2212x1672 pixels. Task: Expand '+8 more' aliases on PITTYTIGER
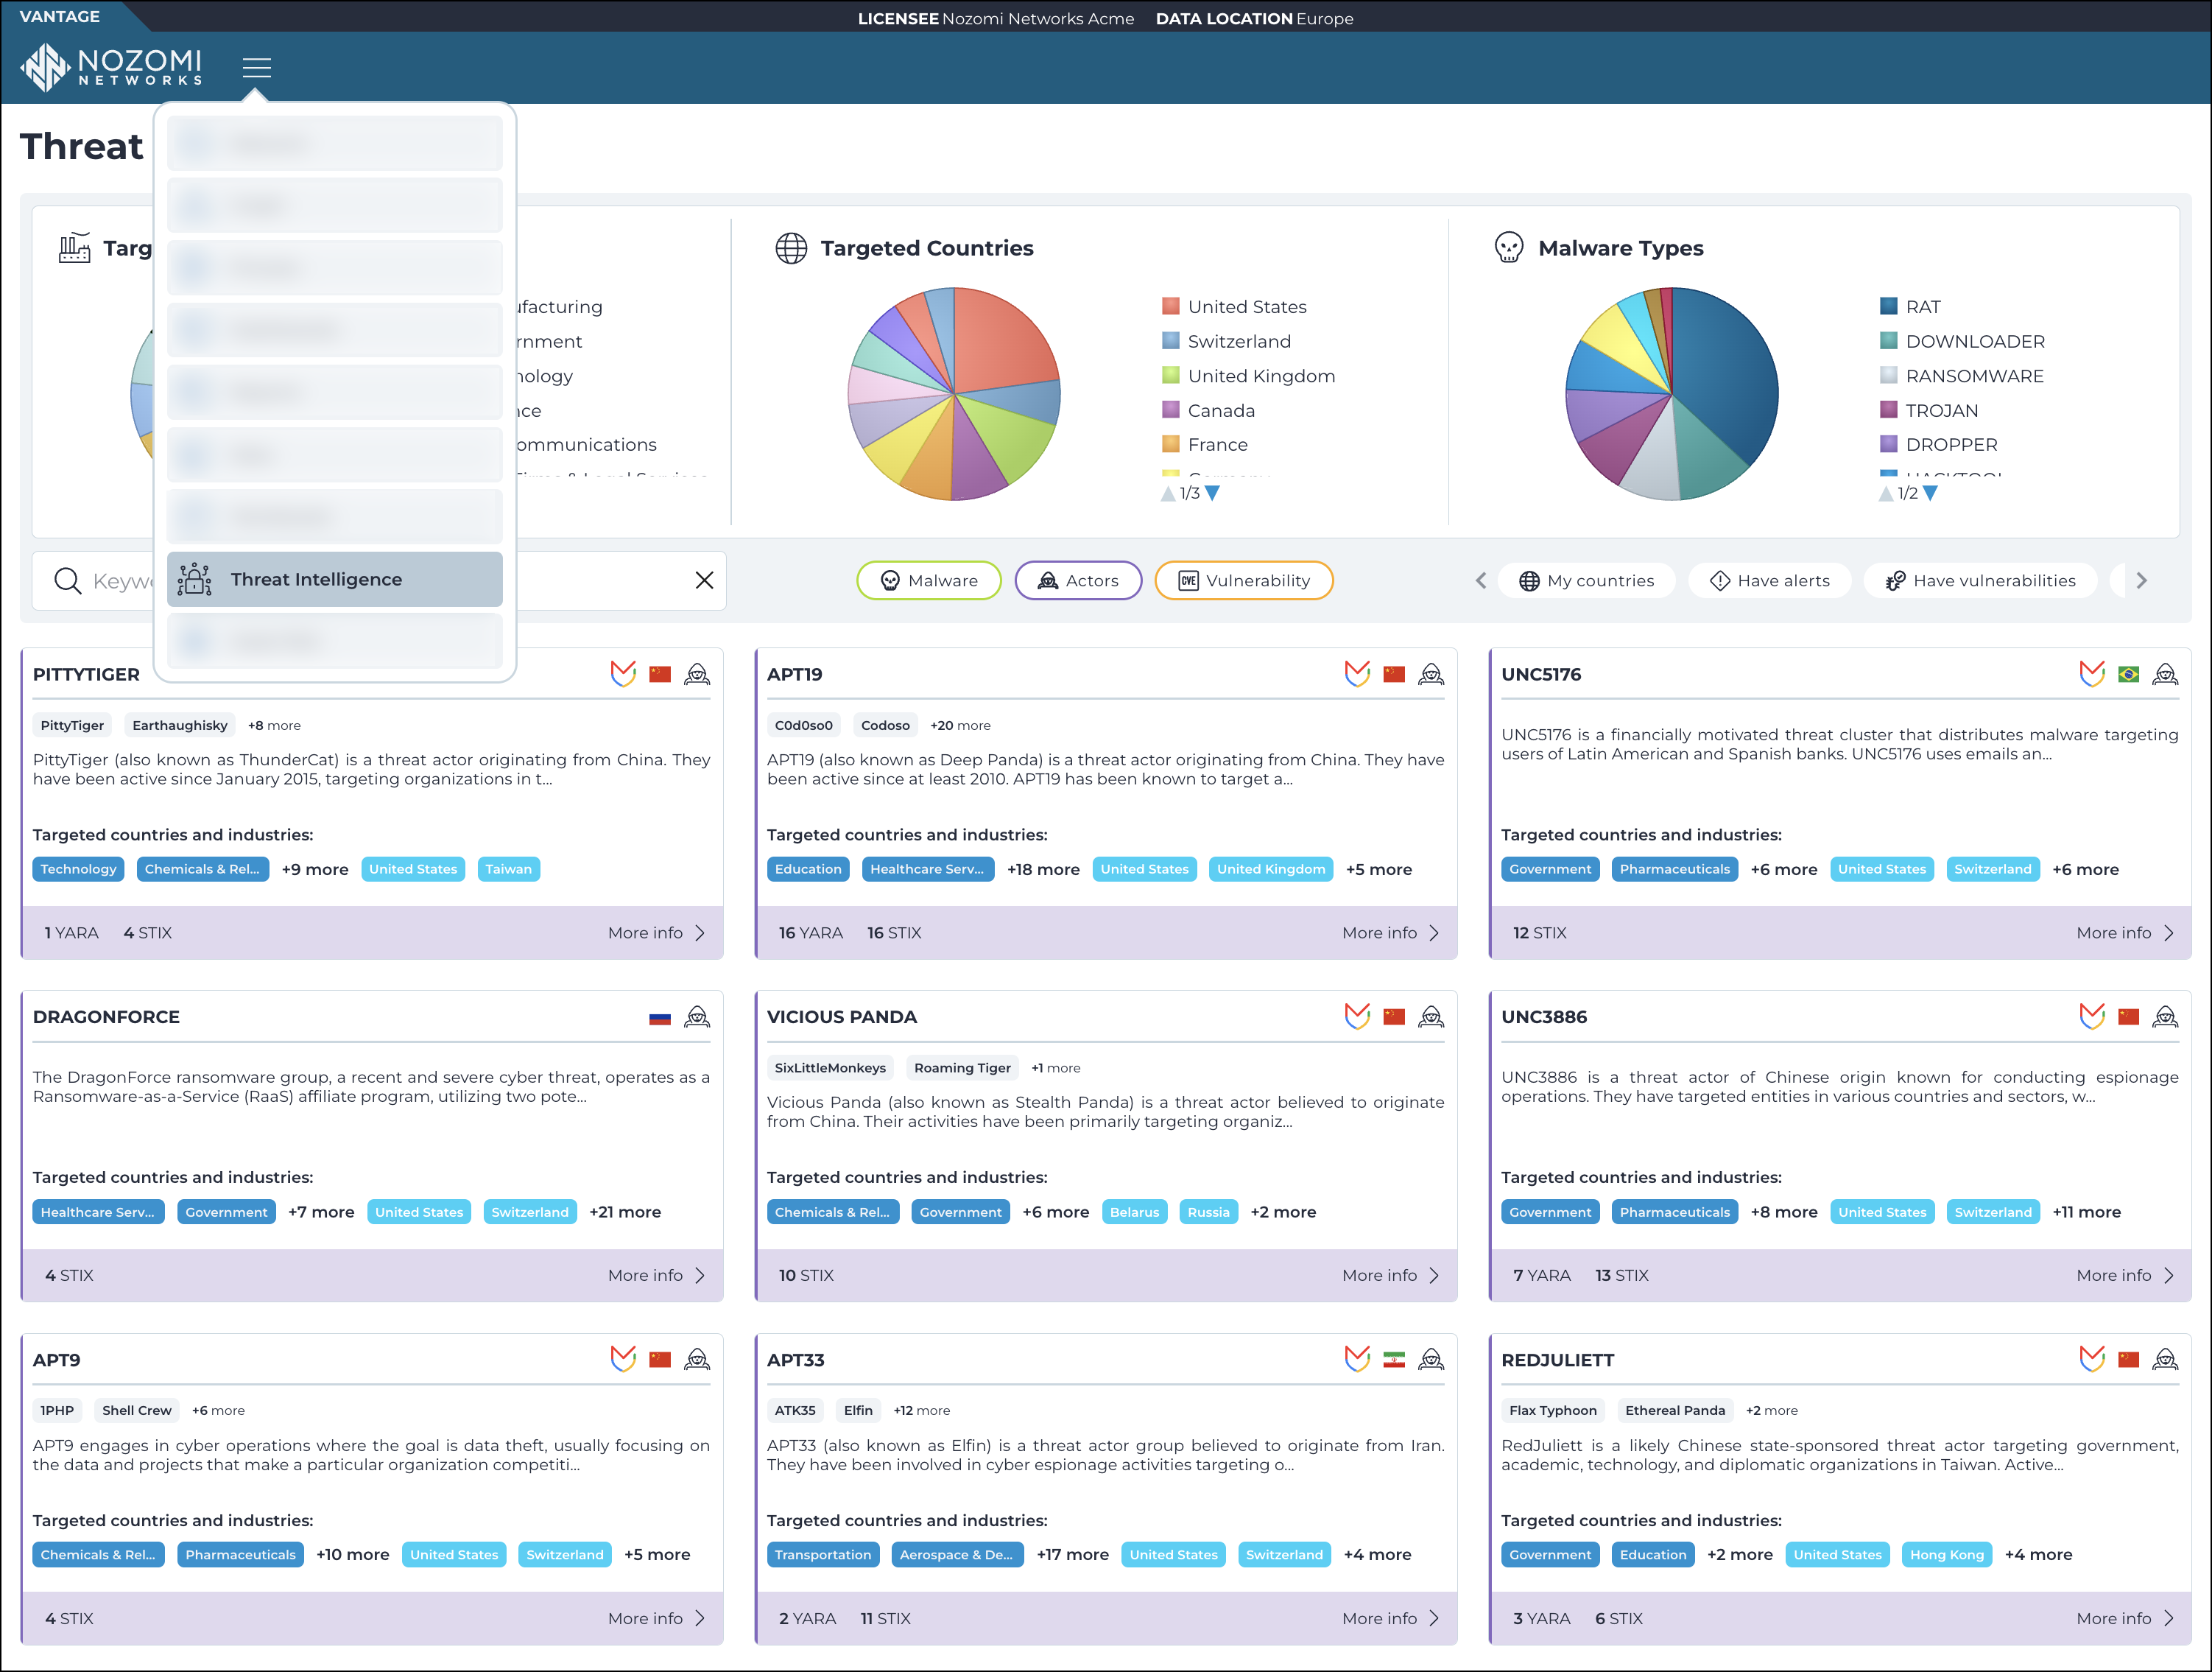(274, 725)
